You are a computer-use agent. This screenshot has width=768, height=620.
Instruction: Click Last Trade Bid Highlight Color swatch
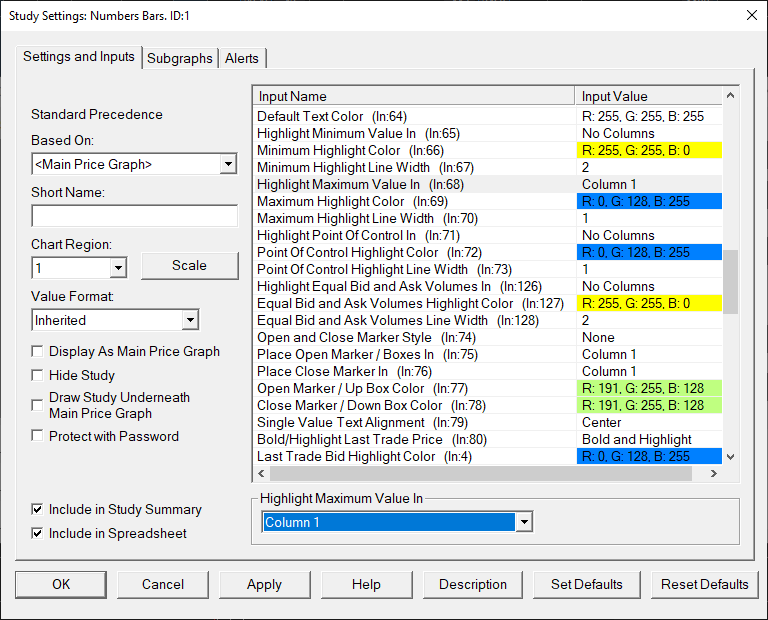pyautogui.click(x=649, y=456)
